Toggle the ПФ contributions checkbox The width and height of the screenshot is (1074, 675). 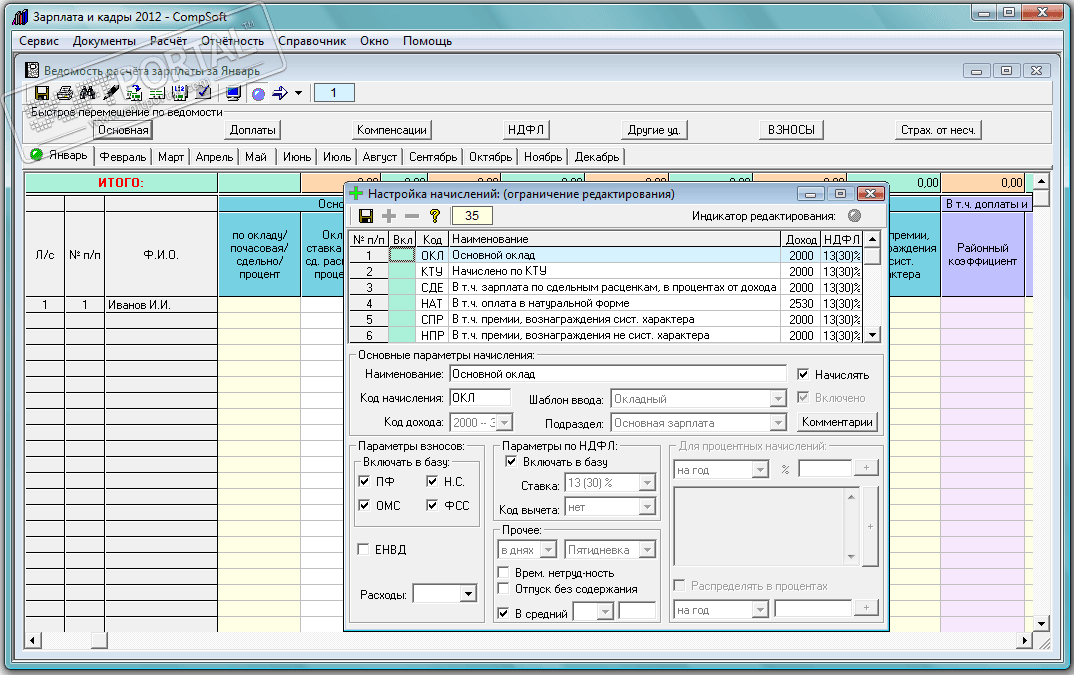point(364,481)
